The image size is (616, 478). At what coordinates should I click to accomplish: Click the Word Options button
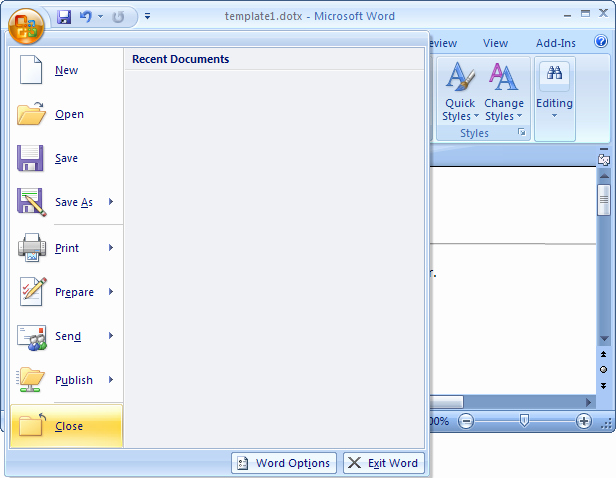tap(284, 463)
